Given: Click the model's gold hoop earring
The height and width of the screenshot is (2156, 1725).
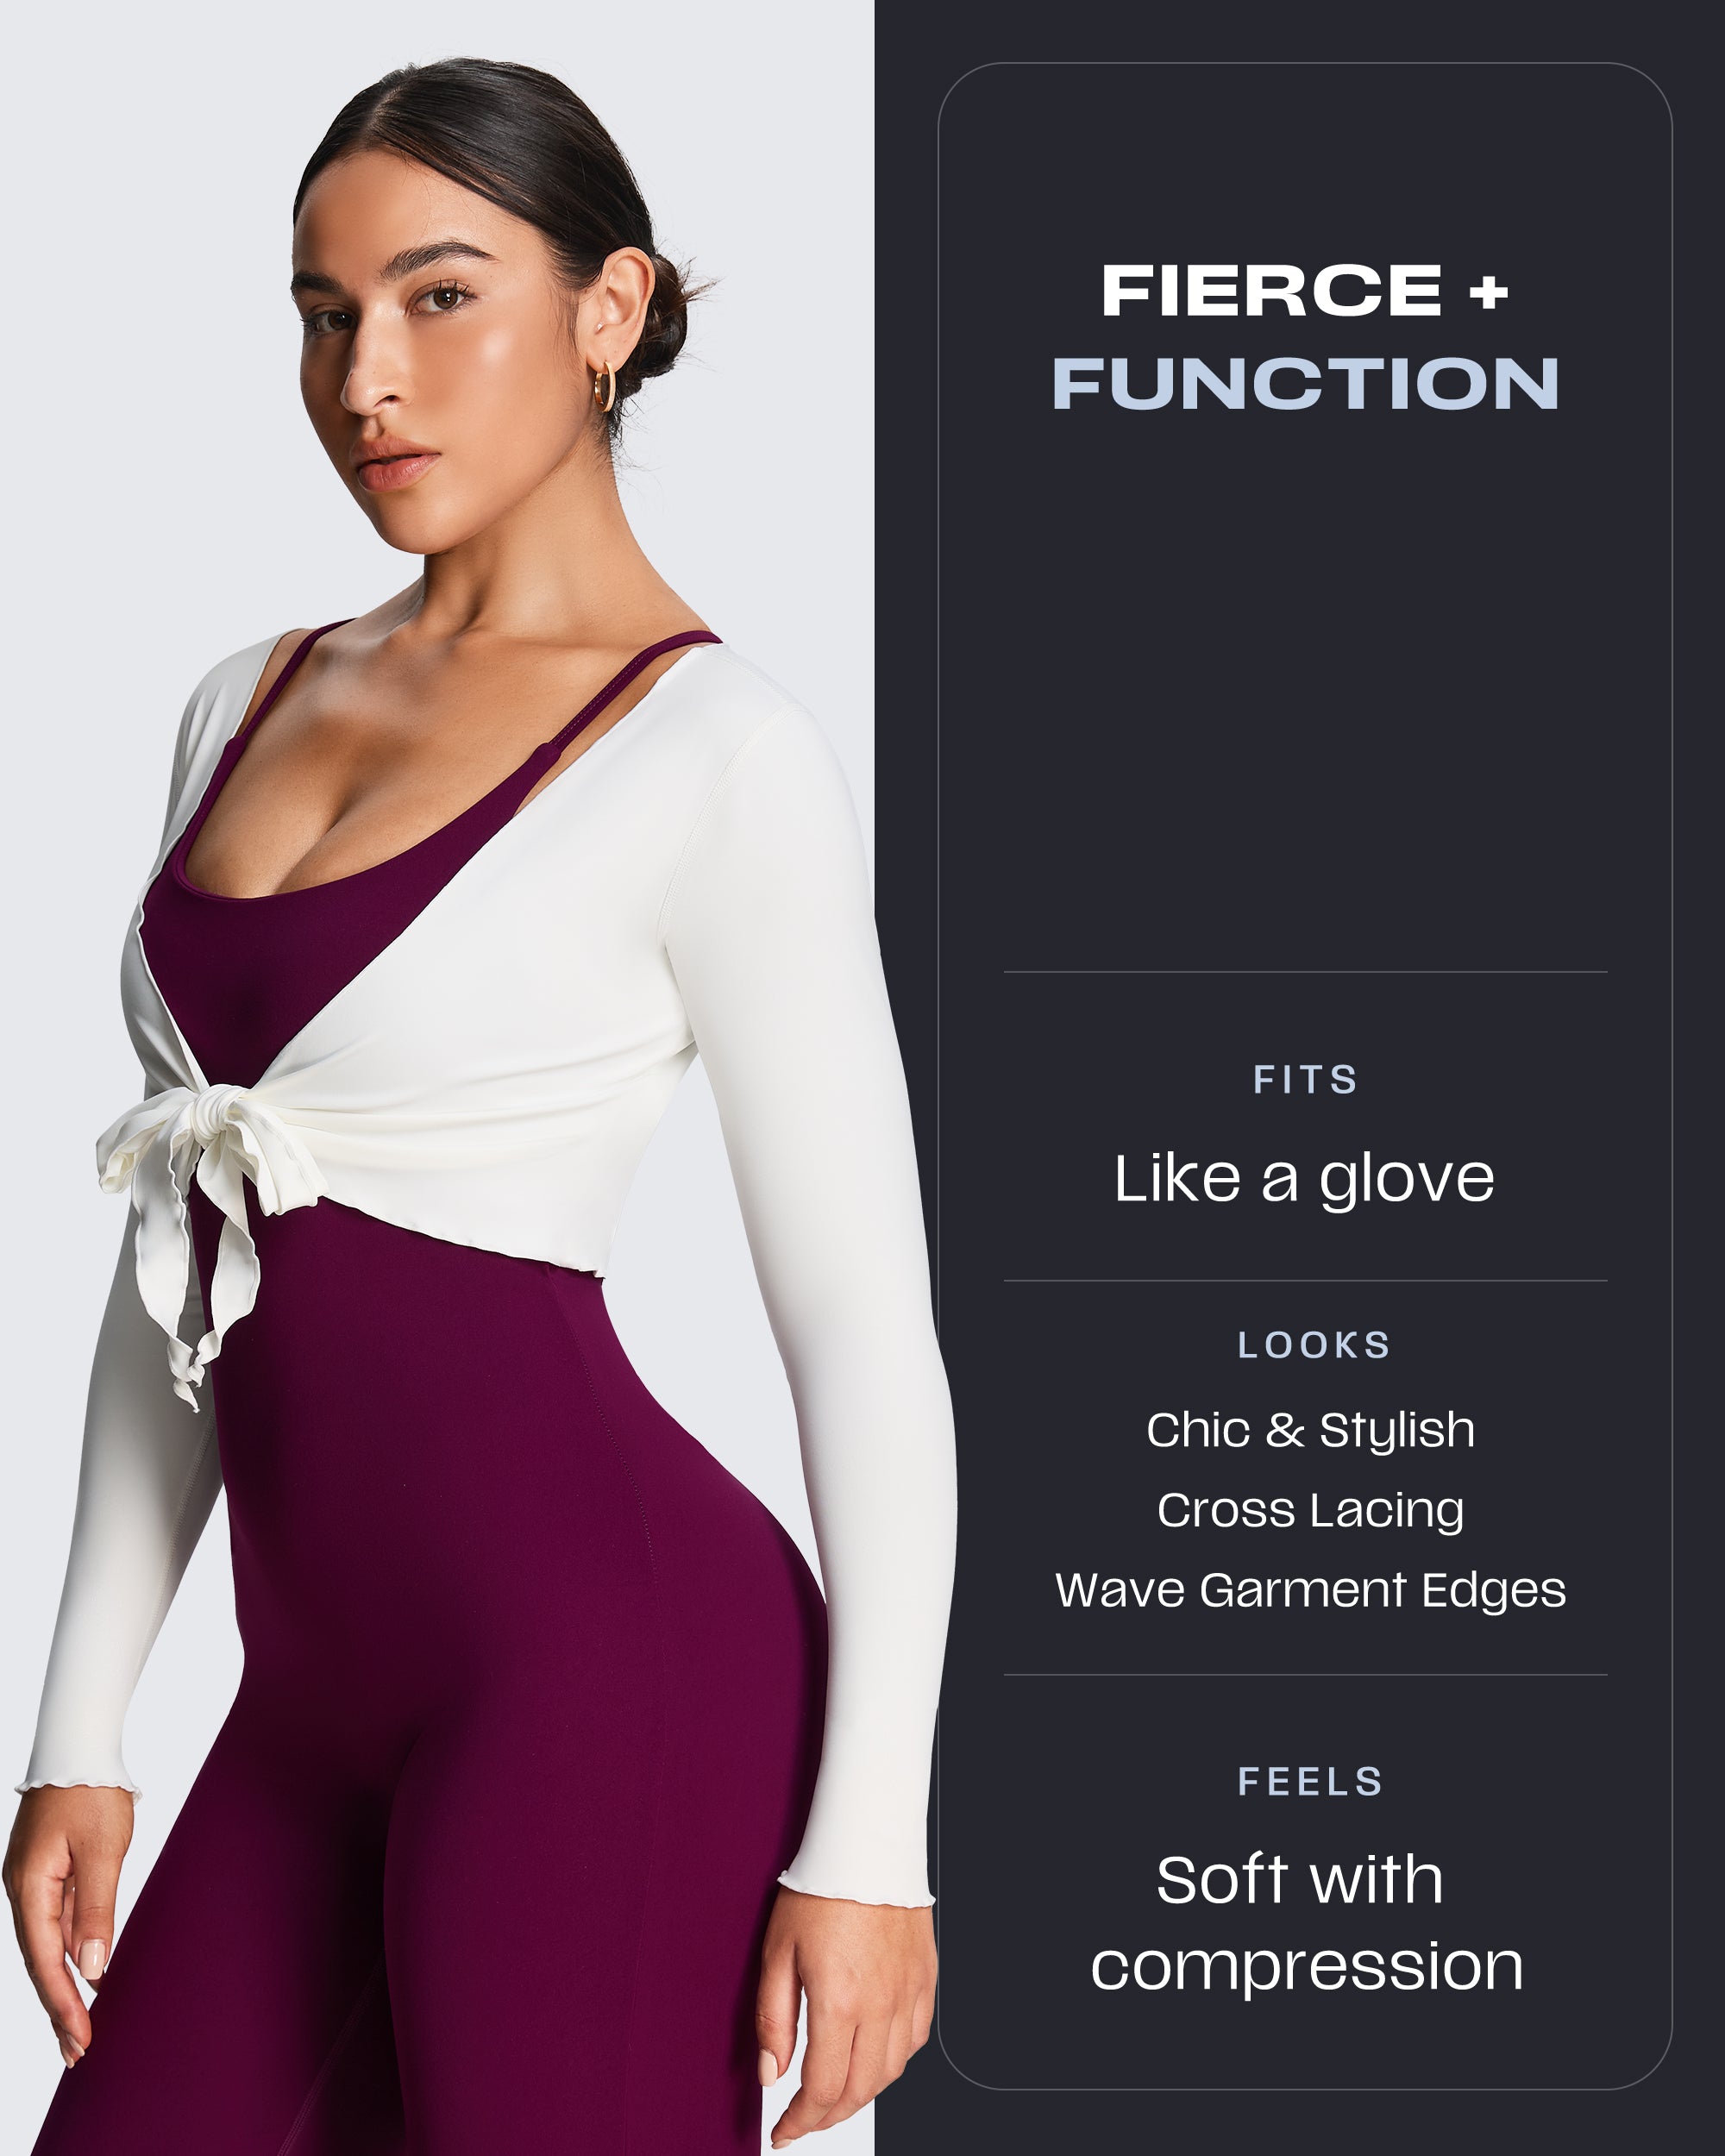Looking at the screenshot, I should tap(604, 386).
